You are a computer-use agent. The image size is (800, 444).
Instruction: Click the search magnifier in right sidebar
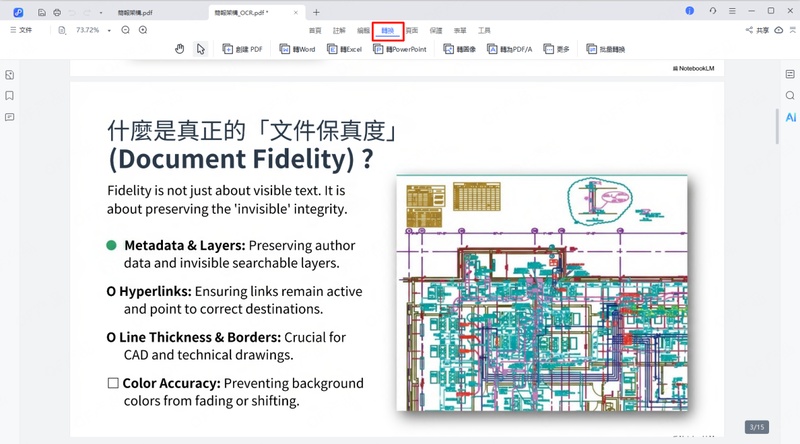(790, 95)
